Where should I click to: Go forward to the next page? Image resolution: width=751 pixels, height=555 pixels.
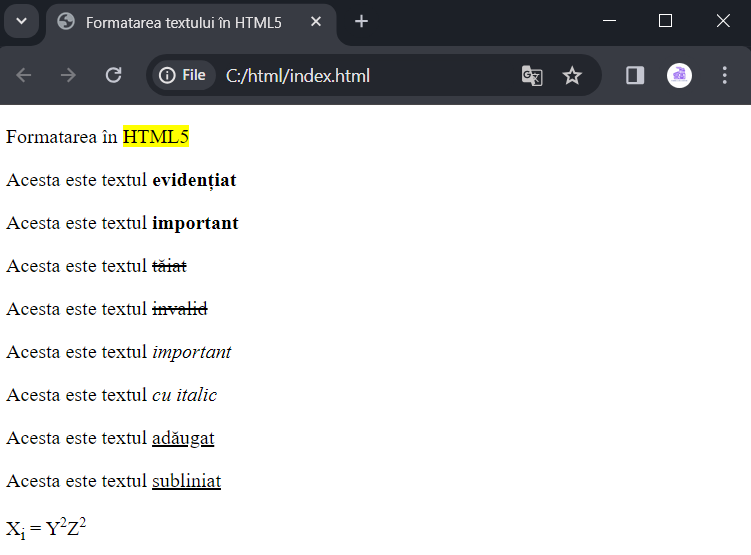(68, 75)
